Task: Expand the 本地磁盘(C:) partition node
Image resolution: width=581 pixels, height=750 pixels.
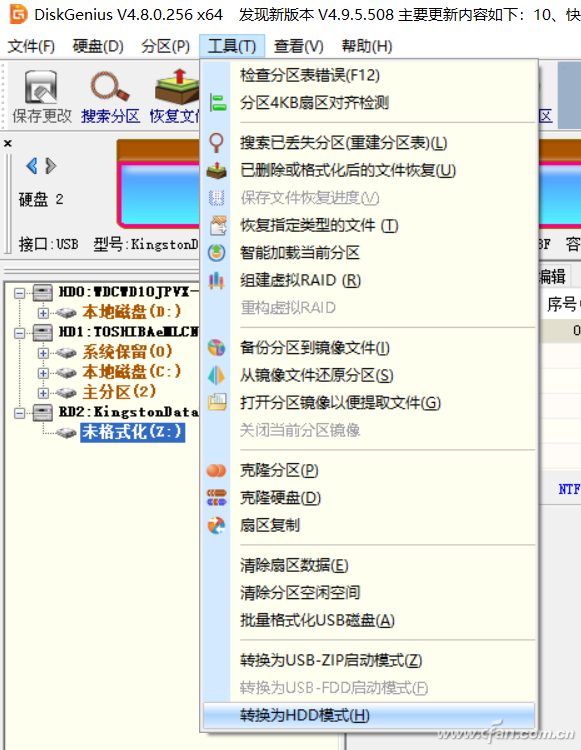Action: 44,373
